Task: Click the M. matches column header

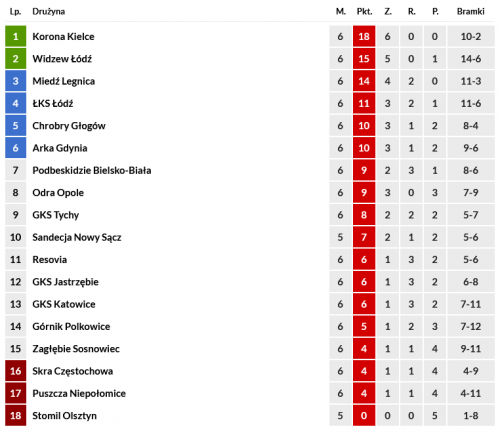Action: [341, 12]
